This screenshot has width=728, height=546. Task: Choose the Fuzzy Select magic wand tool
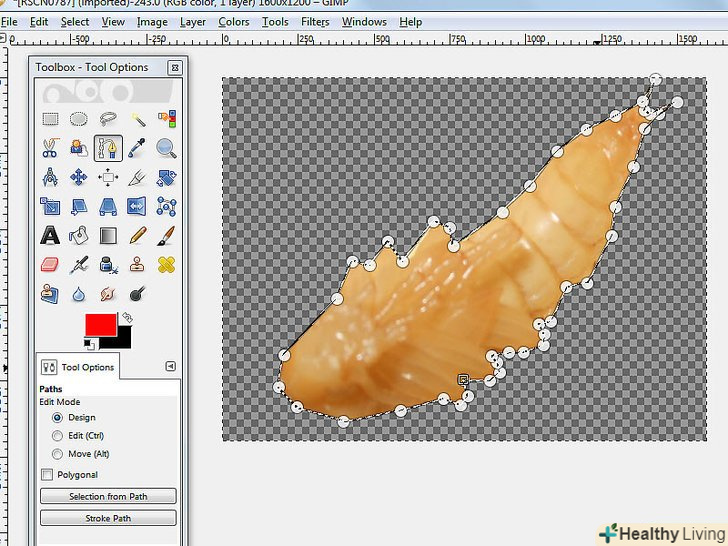coord(137,119)
